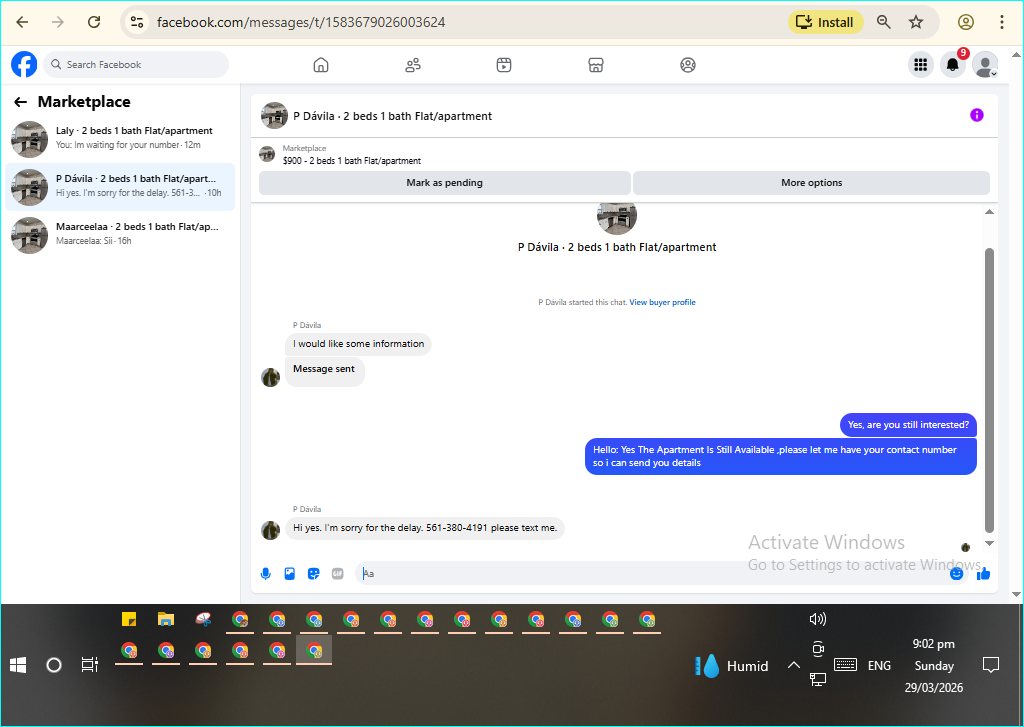Choose a GIF with the GIF icon
Viewport: 1024px width, 727px height.
pyautogui.click(x=338, y=574)
